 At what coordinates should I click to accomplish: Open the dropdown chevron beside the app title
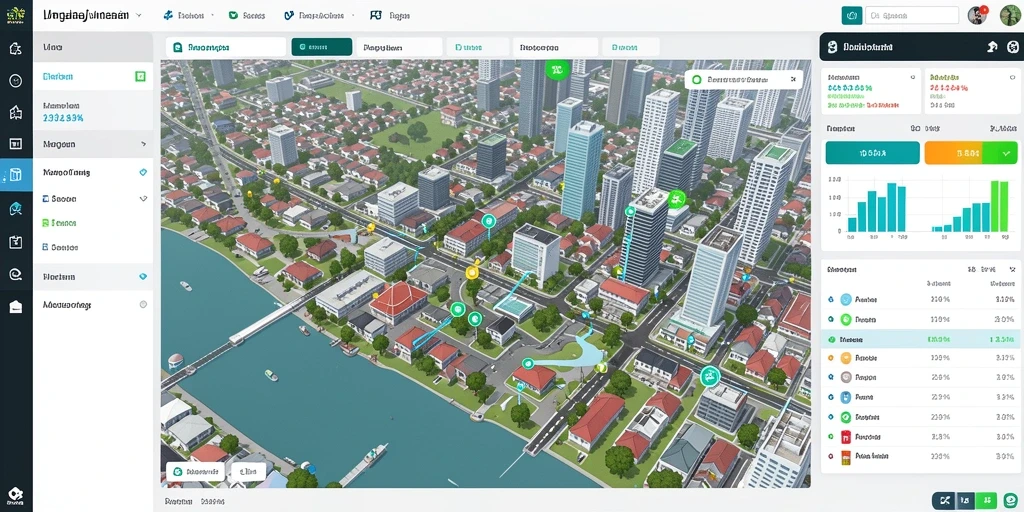(138, 15)
